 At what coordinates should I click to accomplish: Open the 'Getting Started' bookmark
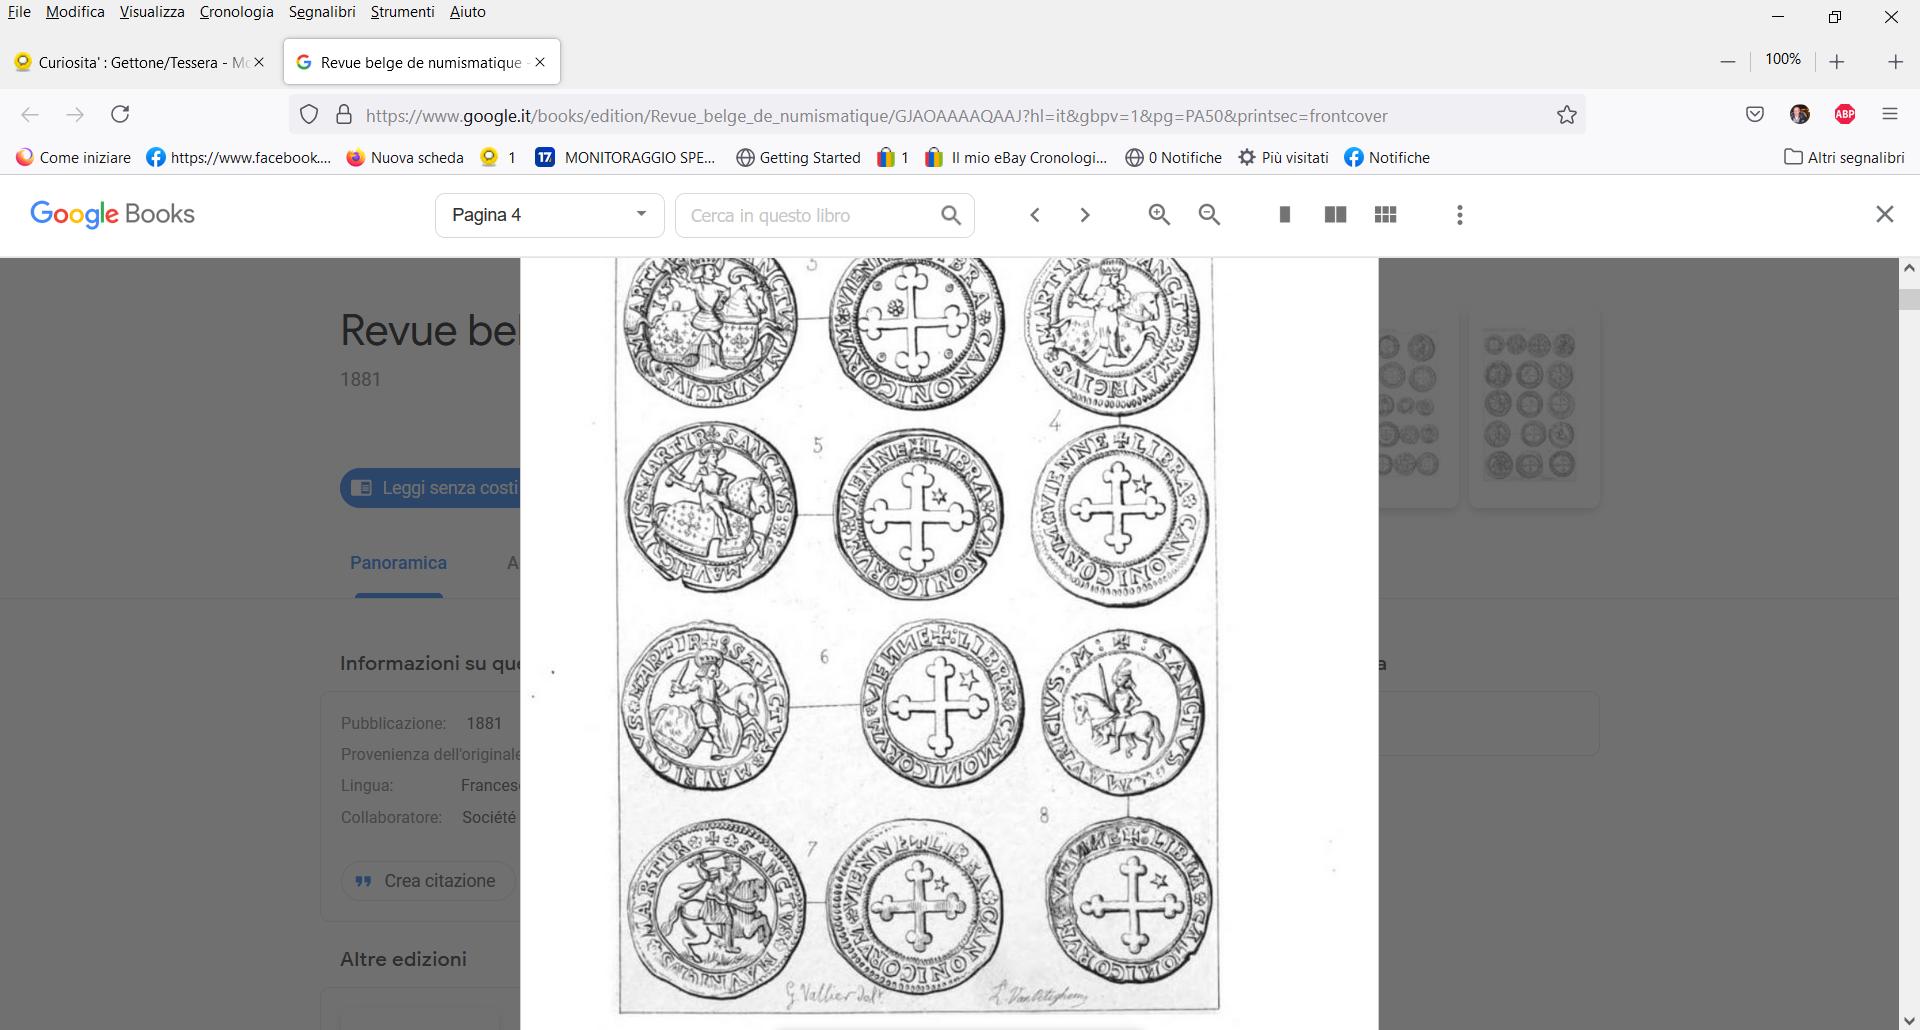798,157
